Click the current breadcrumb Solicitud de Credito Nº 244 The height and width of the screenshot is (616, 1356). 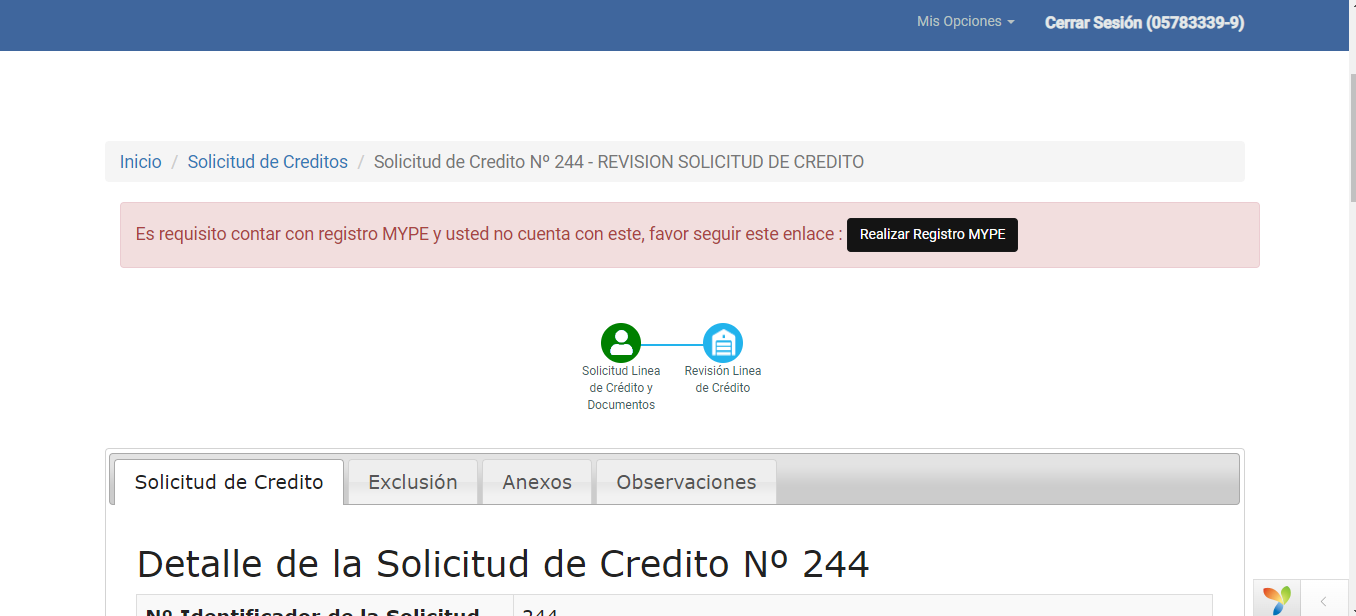pyautogui.click(x=618, y=162)
